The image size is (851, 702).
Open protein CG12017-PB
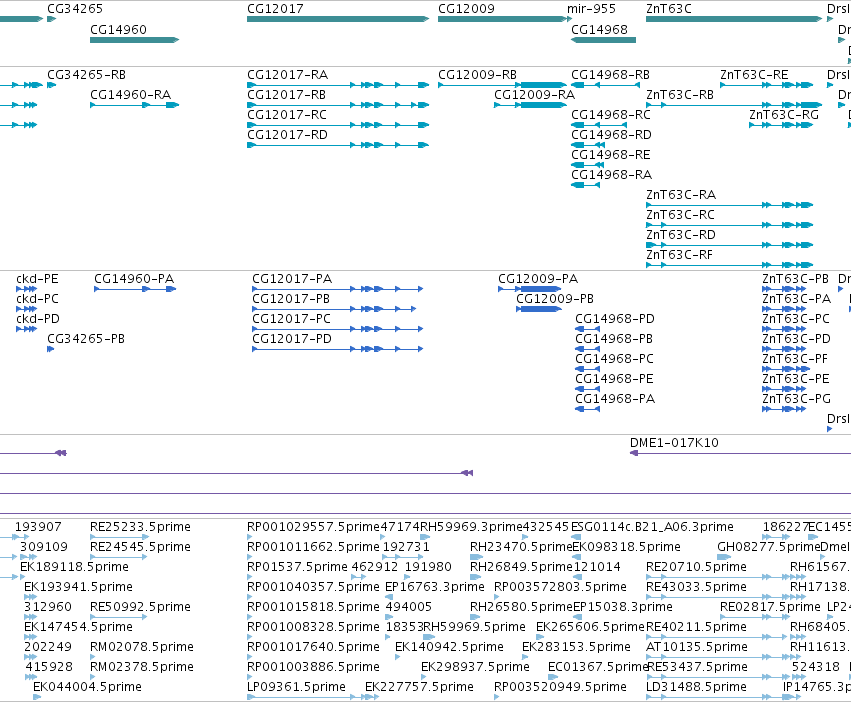(x=291, y=299)
